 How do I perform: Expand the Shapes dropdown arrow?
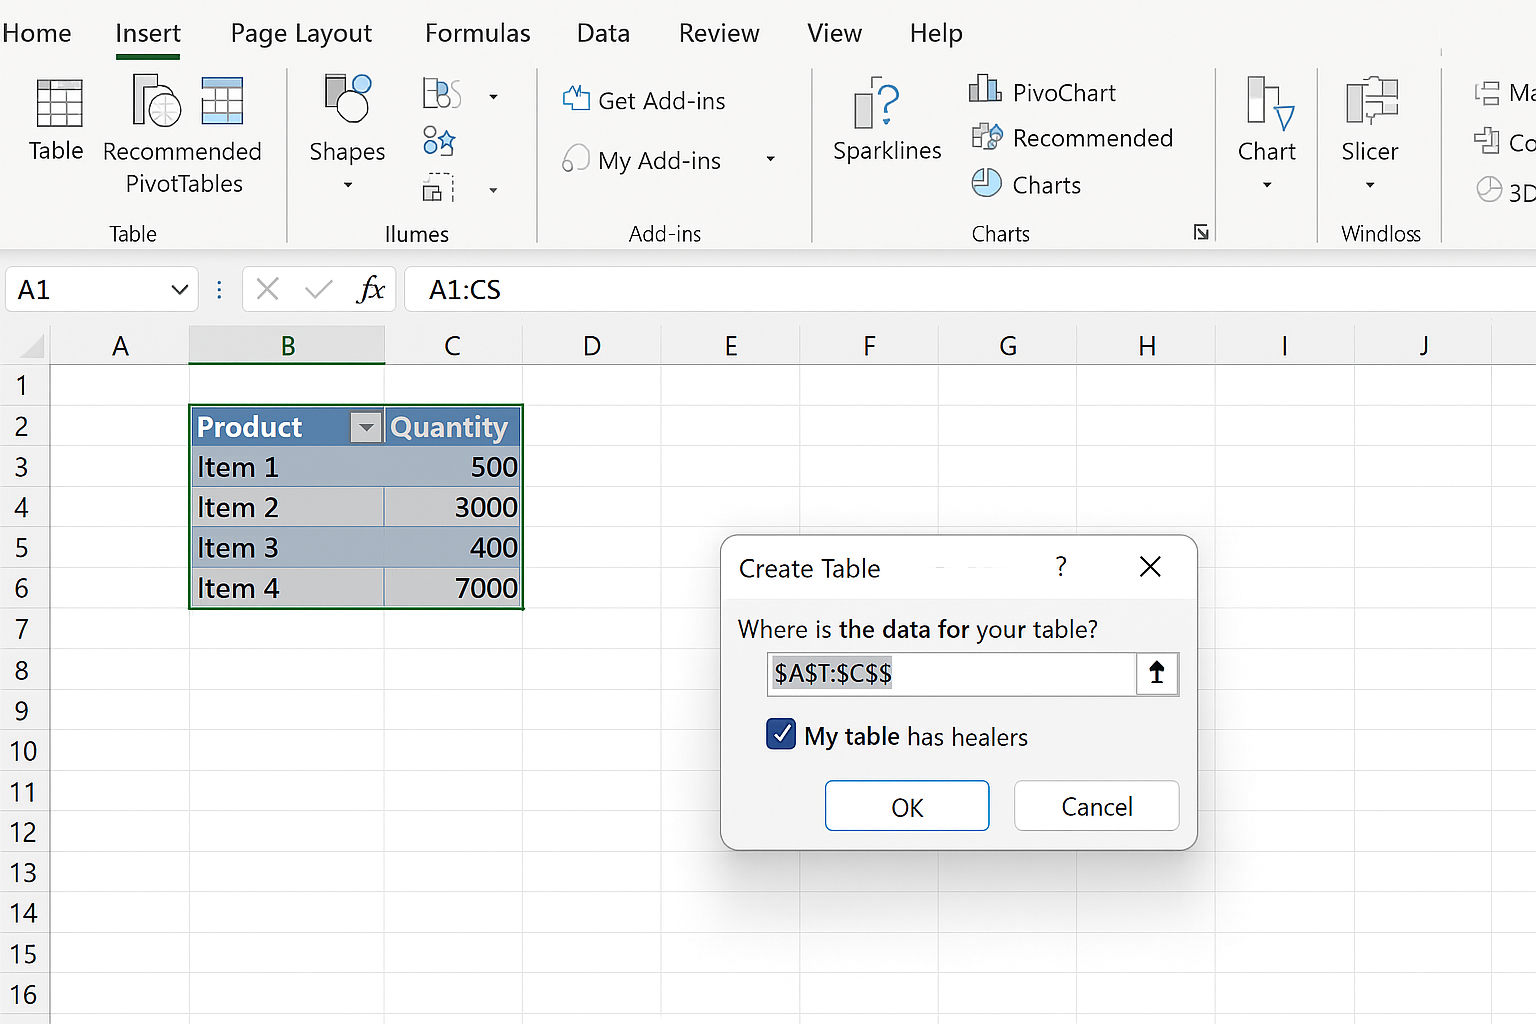(x=348, y=185)
